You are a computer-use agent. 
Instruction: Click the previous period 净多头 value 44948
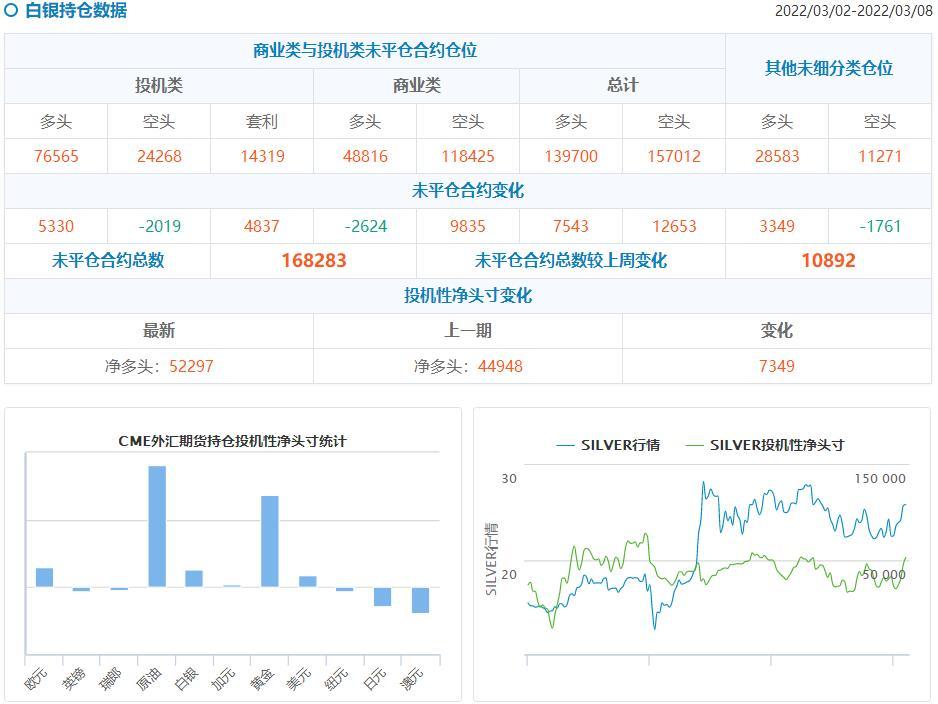click(500, 366)
